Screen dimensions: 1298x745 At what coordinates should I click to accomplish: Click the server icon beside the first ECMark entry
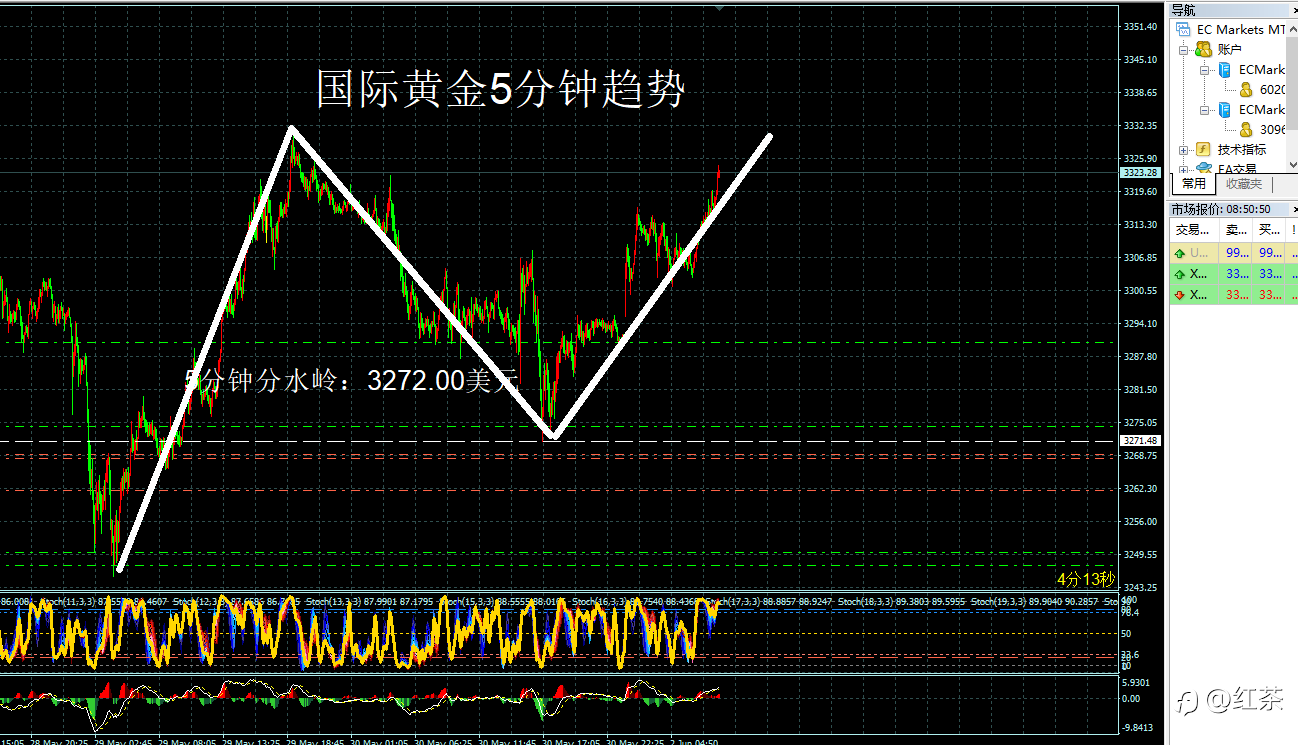tap(1224, 70)
